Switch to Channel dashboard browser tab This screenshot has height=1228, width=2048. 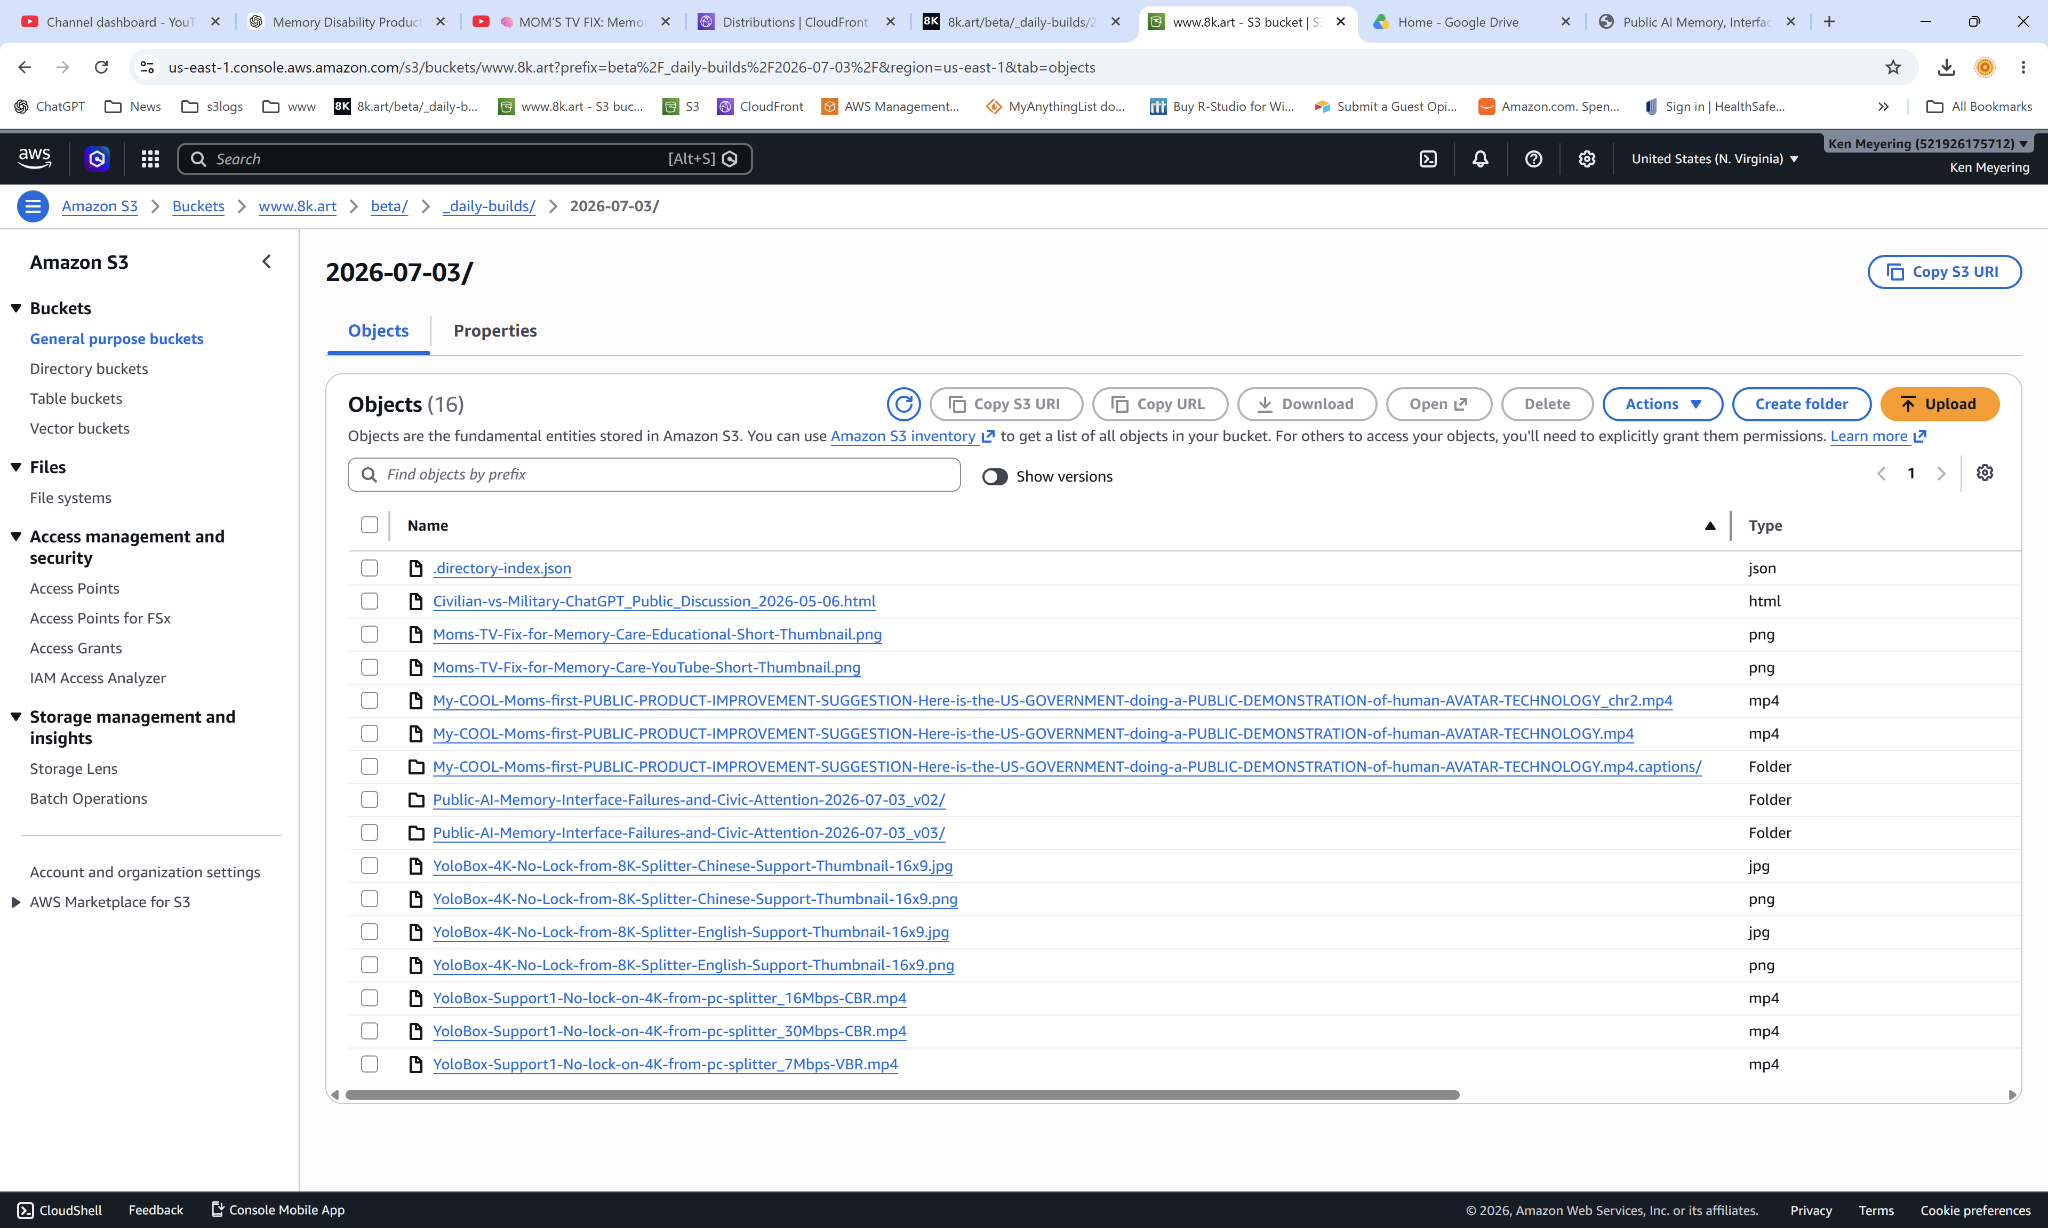(x=120, y=21)
